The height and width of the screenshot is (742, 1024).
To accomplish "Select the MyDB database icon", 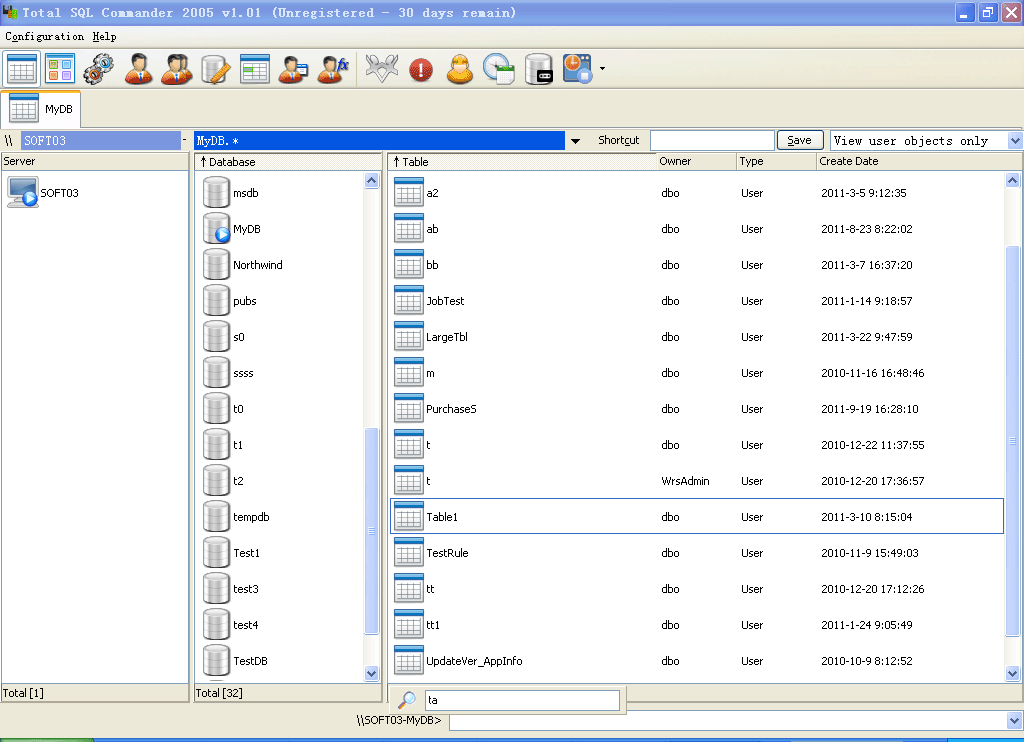I will pyautogui.click(x=216, y=229).
